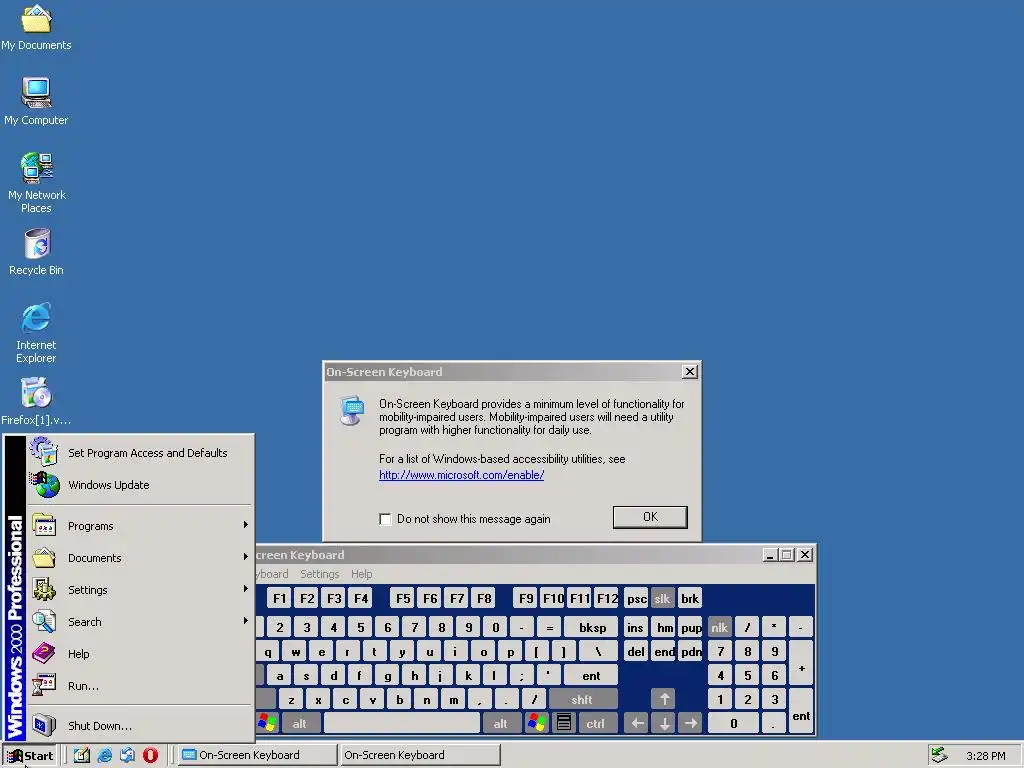
Task: Toggle scroll lock with slk key
Action: pos(662,598)
